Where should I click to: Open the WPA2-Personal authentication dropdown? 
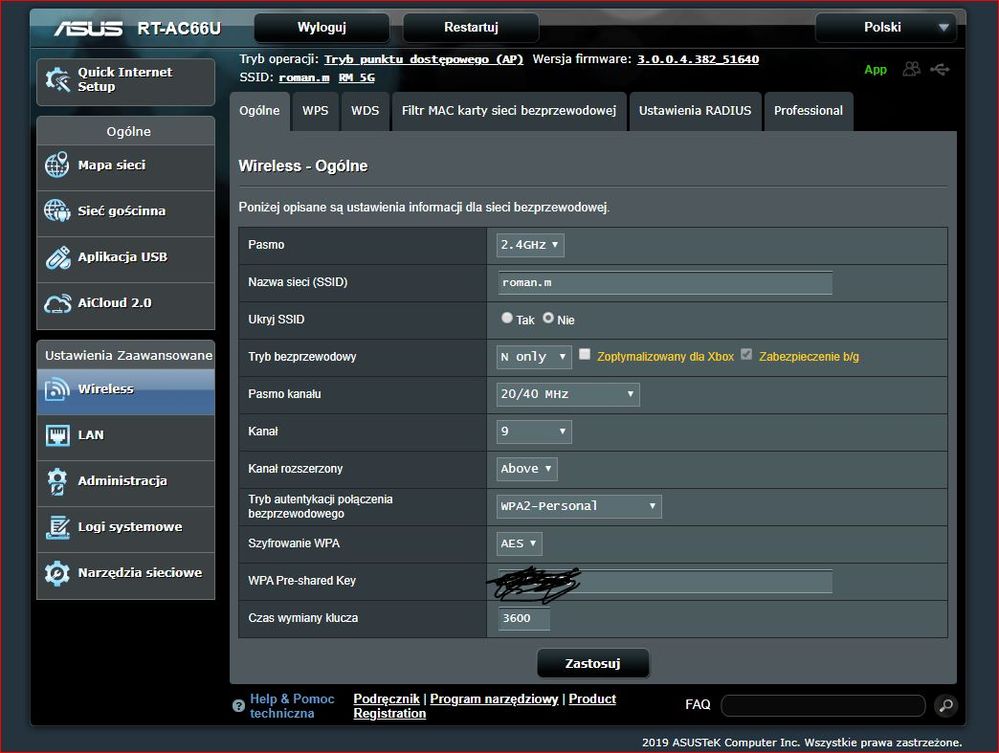579,506
